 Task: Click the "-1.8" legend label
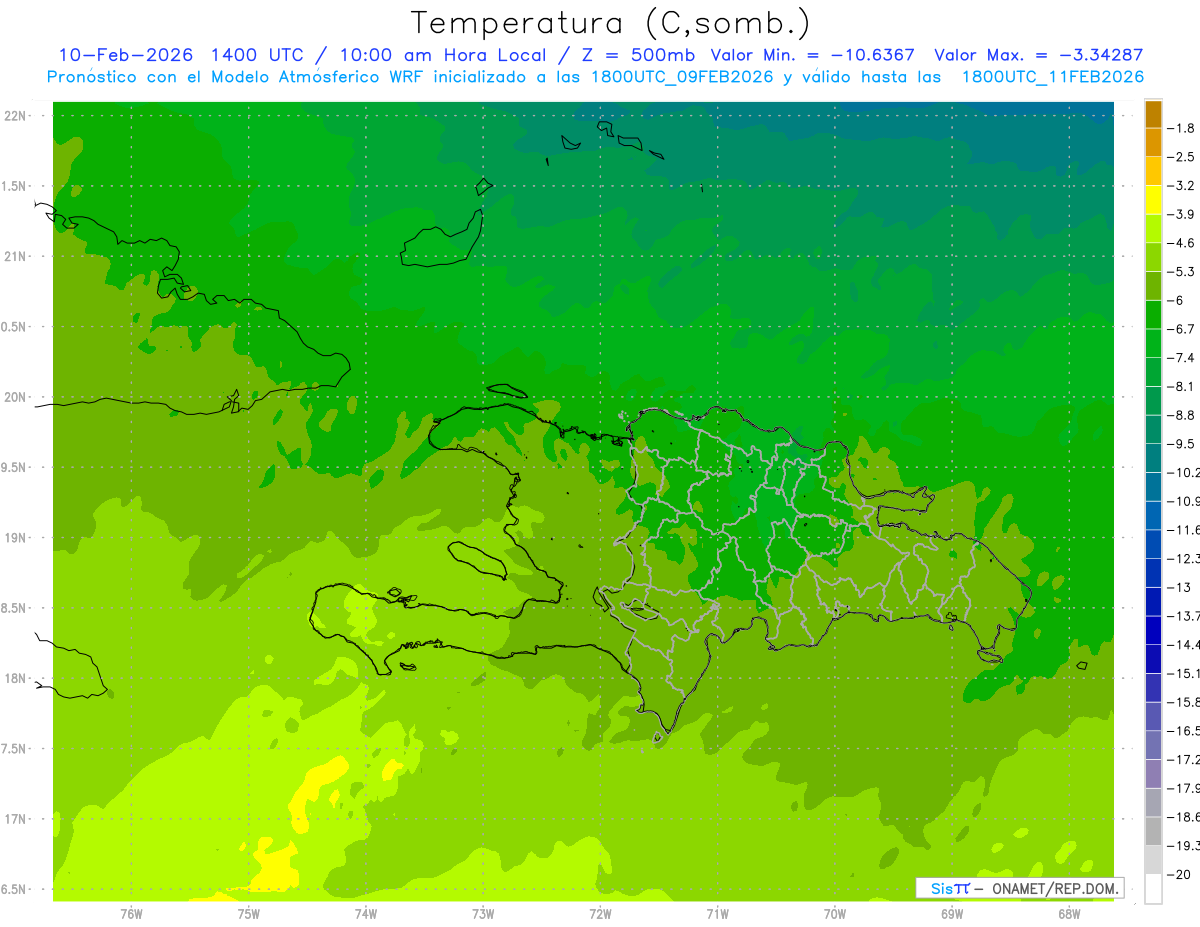click(x=1180, y=129)
